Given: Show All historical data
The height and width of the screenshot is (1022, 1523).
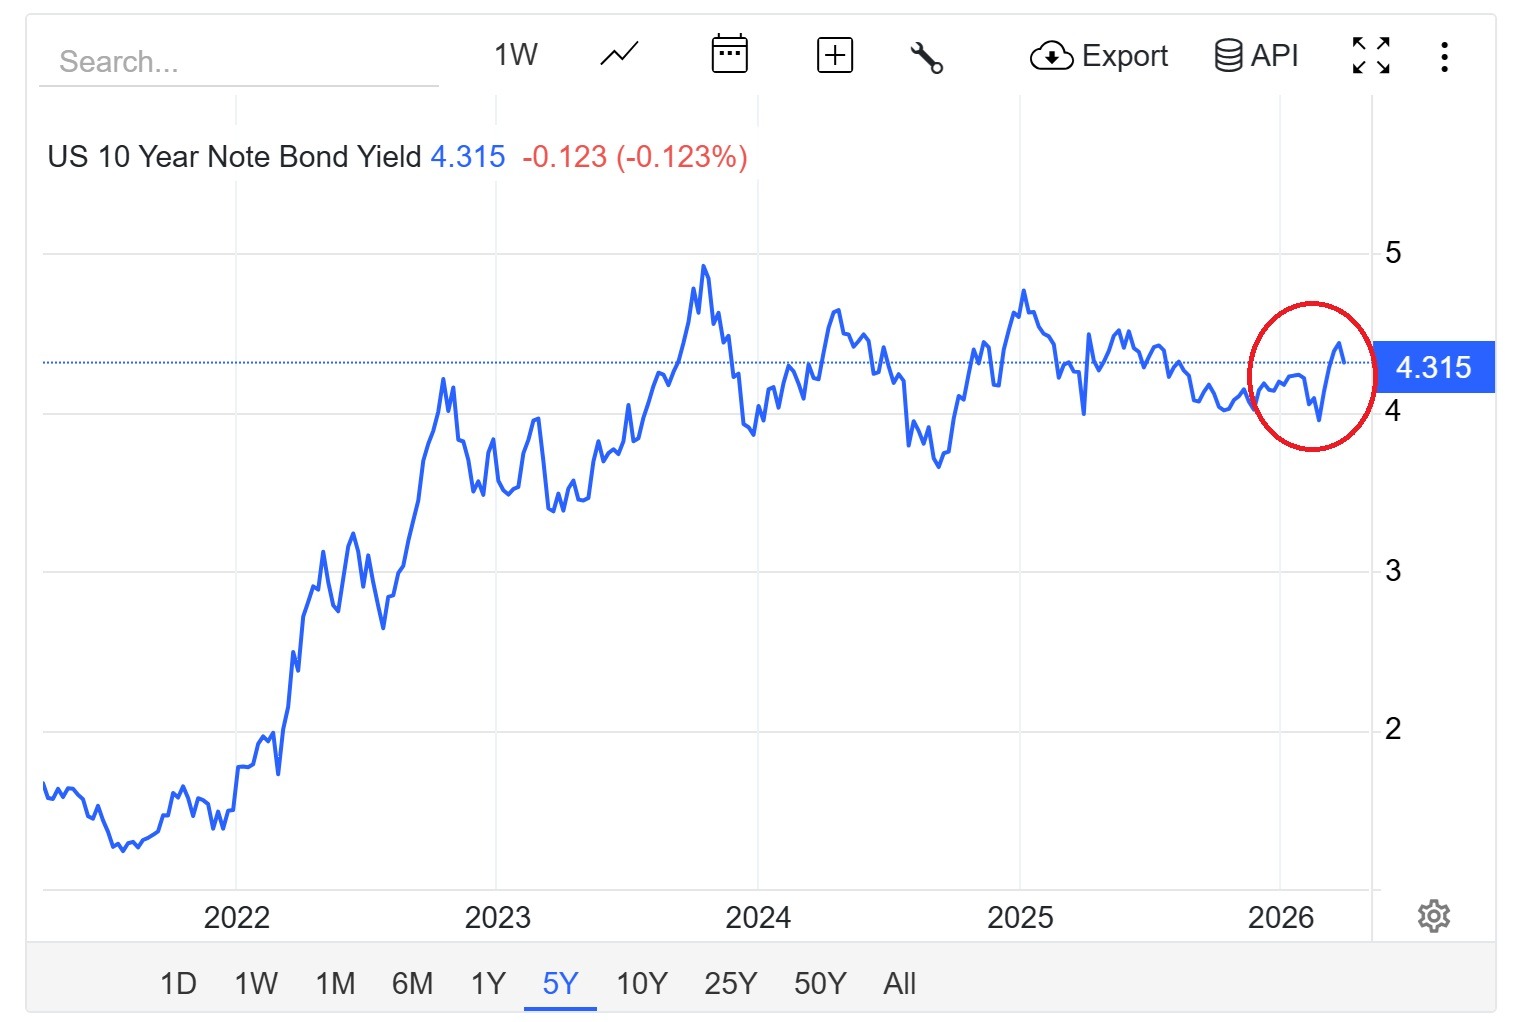Looking at the screenshot, I should [x=899, y=984].
